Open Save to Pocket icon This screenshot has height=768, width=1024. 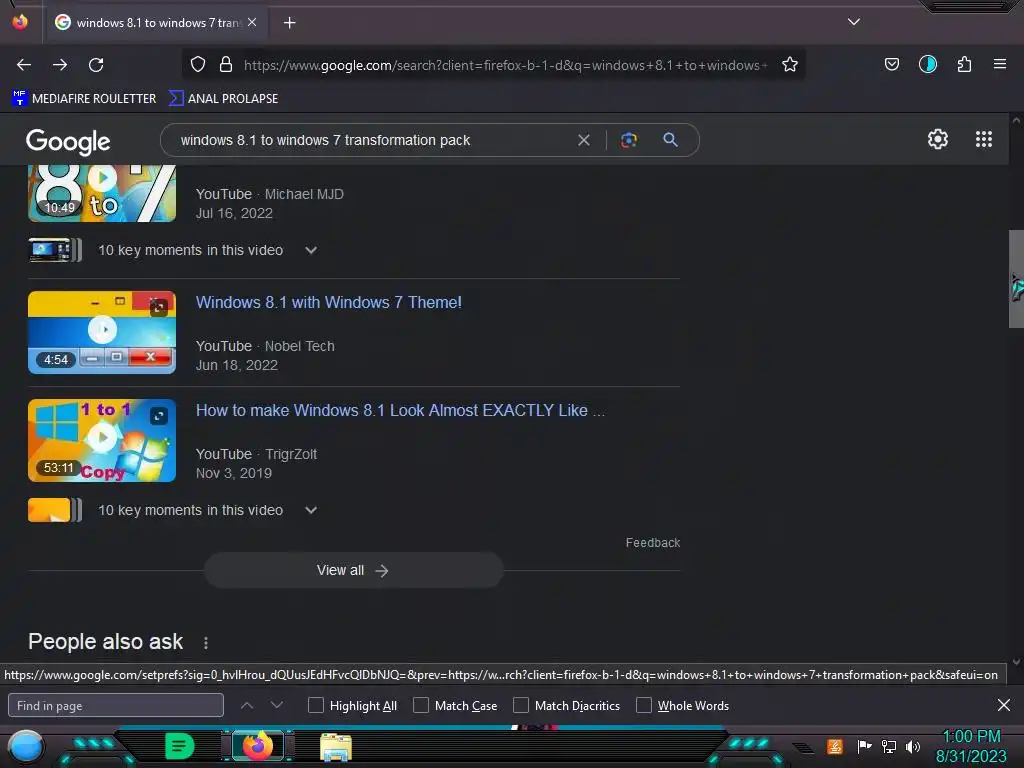tap(891, 64)
